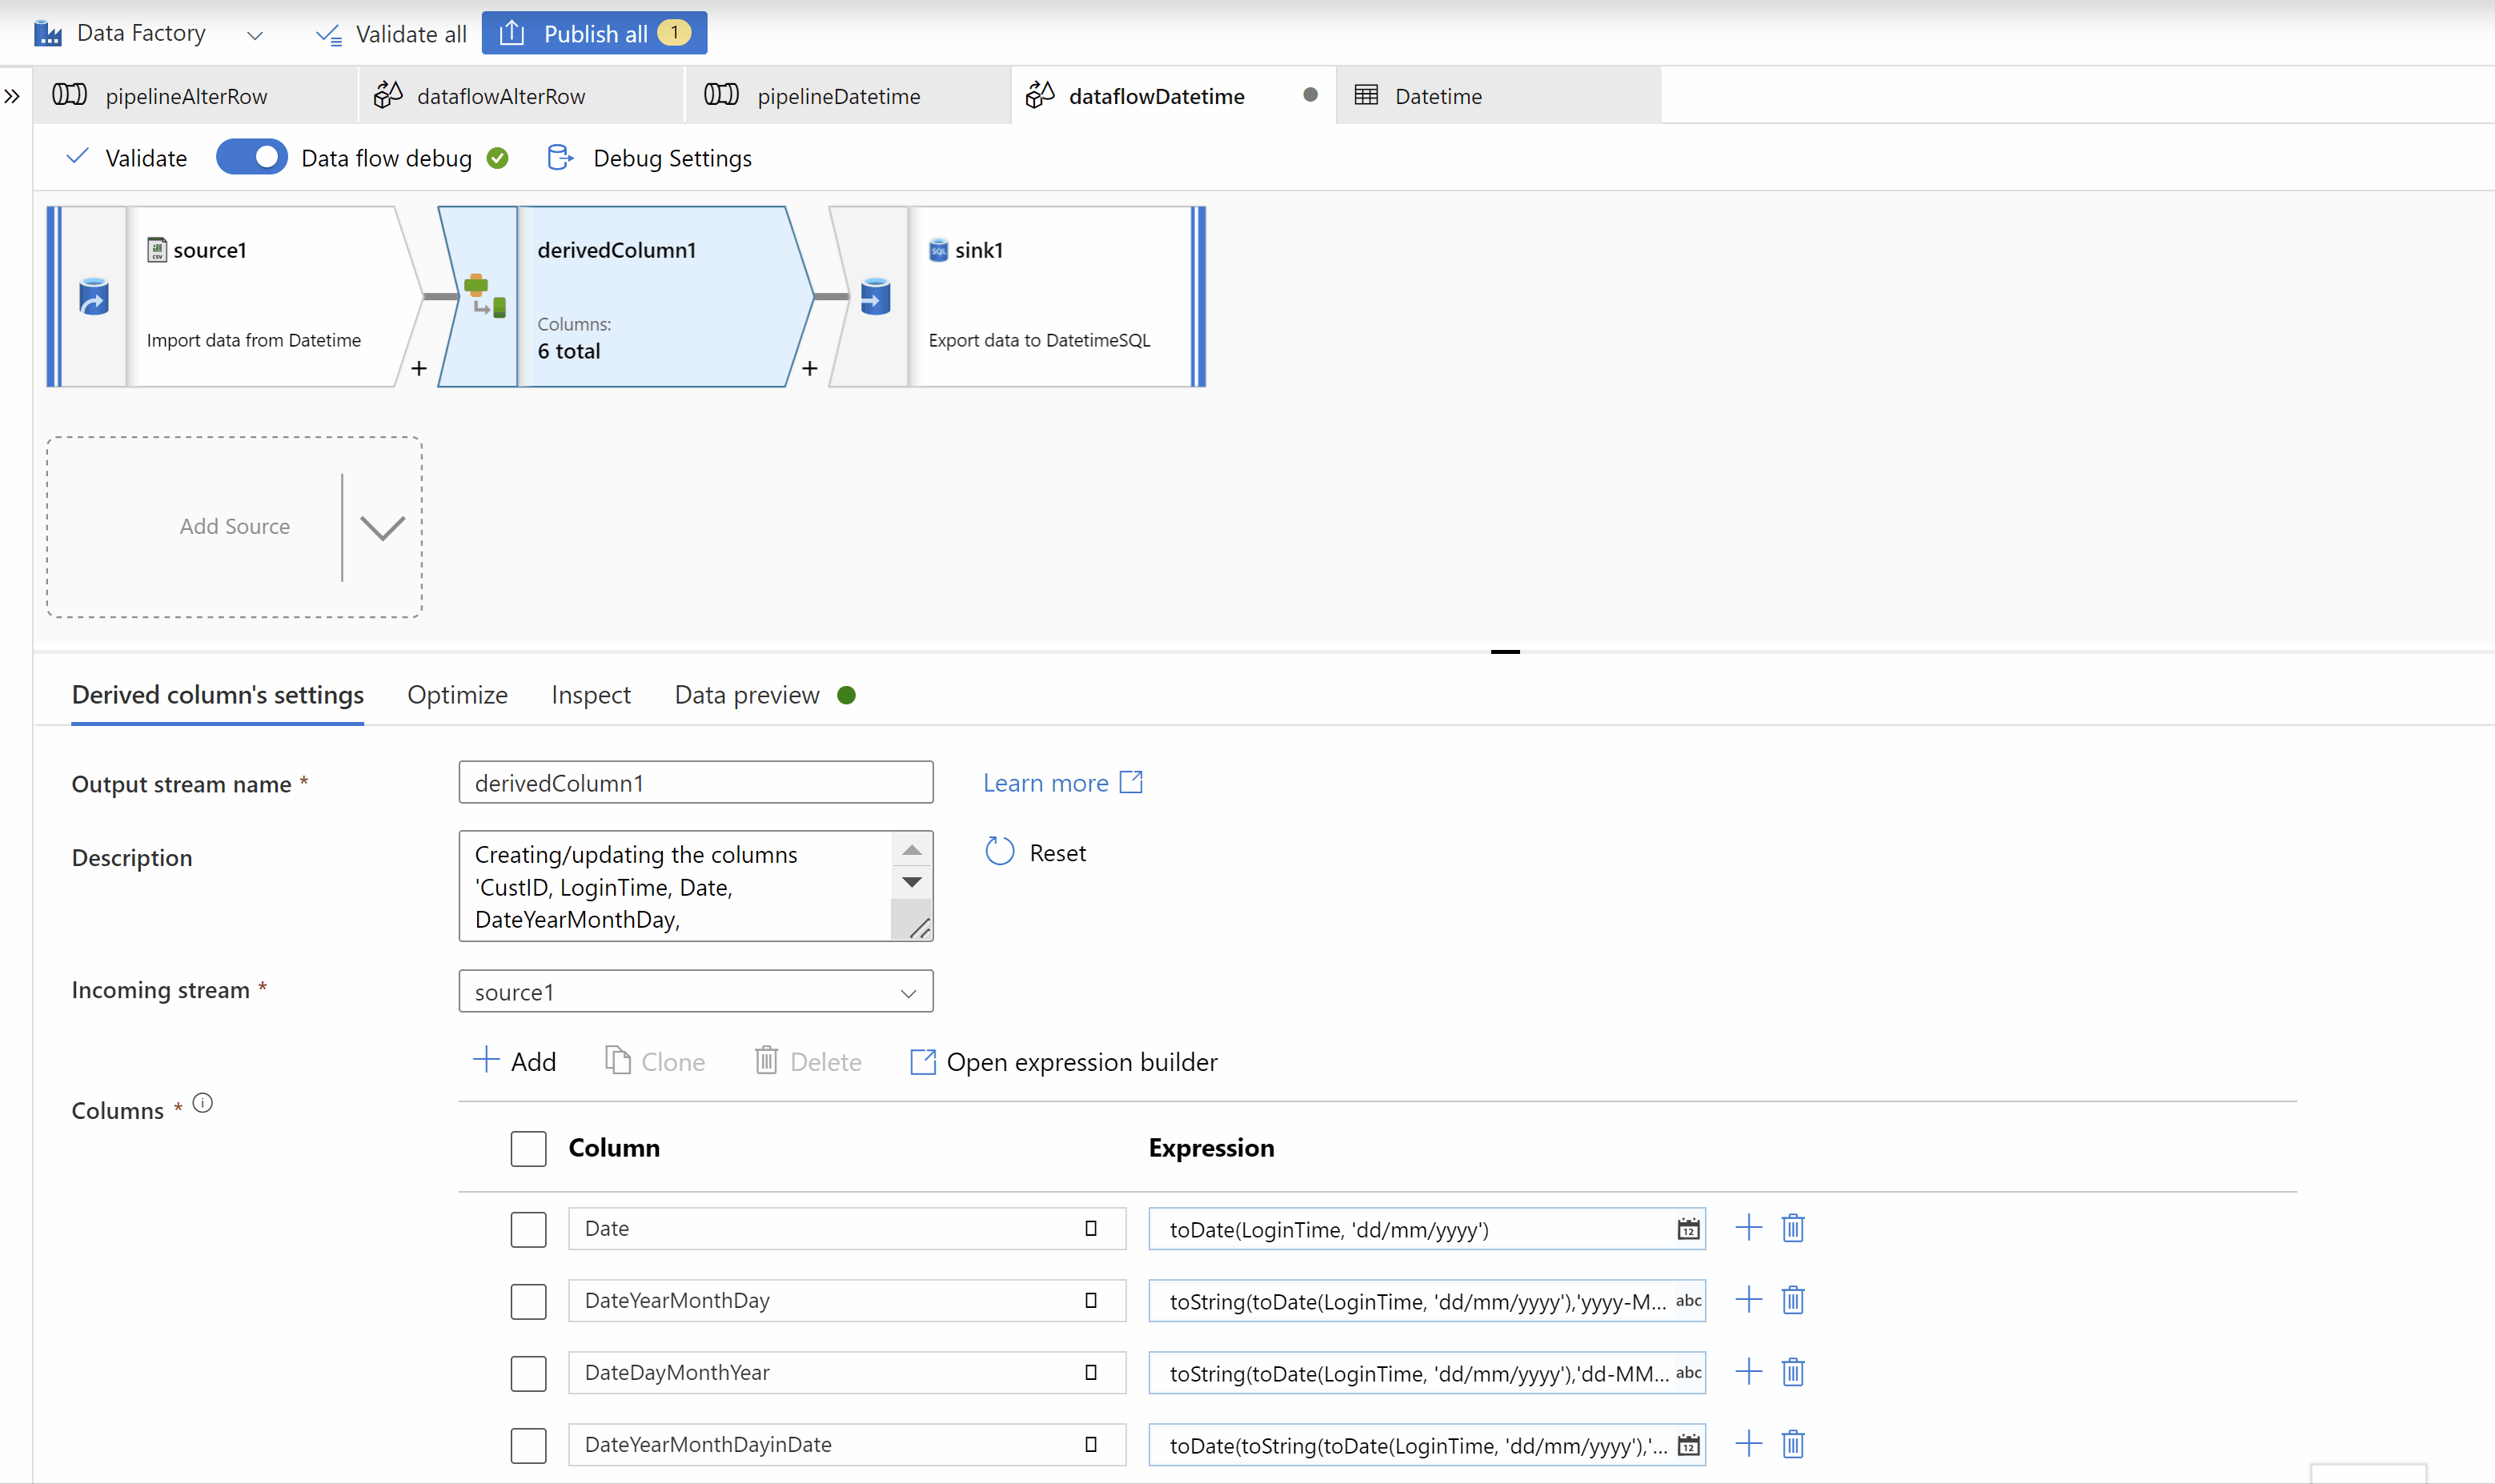This screenshot has width=2495, height=1484.
Task: Click the derivedColumn1 transformation icon
Action: click(484, 295)
